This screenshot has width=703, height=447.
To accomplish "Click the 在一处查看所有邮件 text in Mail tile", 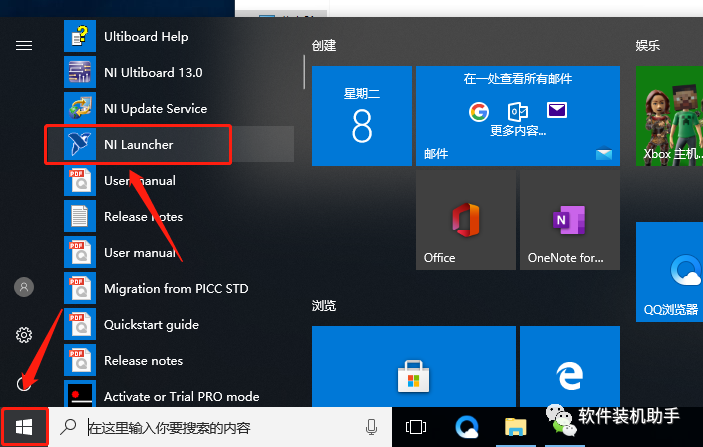I will click(x=518, y=79).
